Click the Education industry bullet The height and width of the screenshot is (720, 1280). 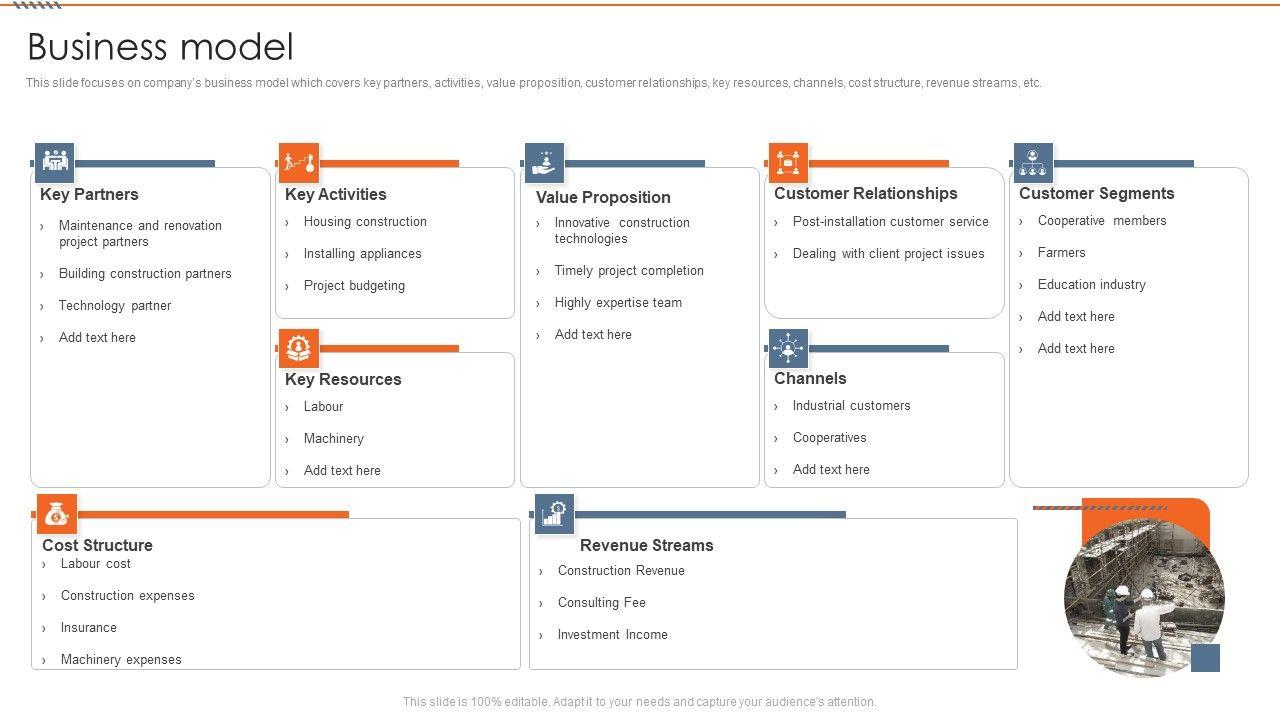[1091, 285]
